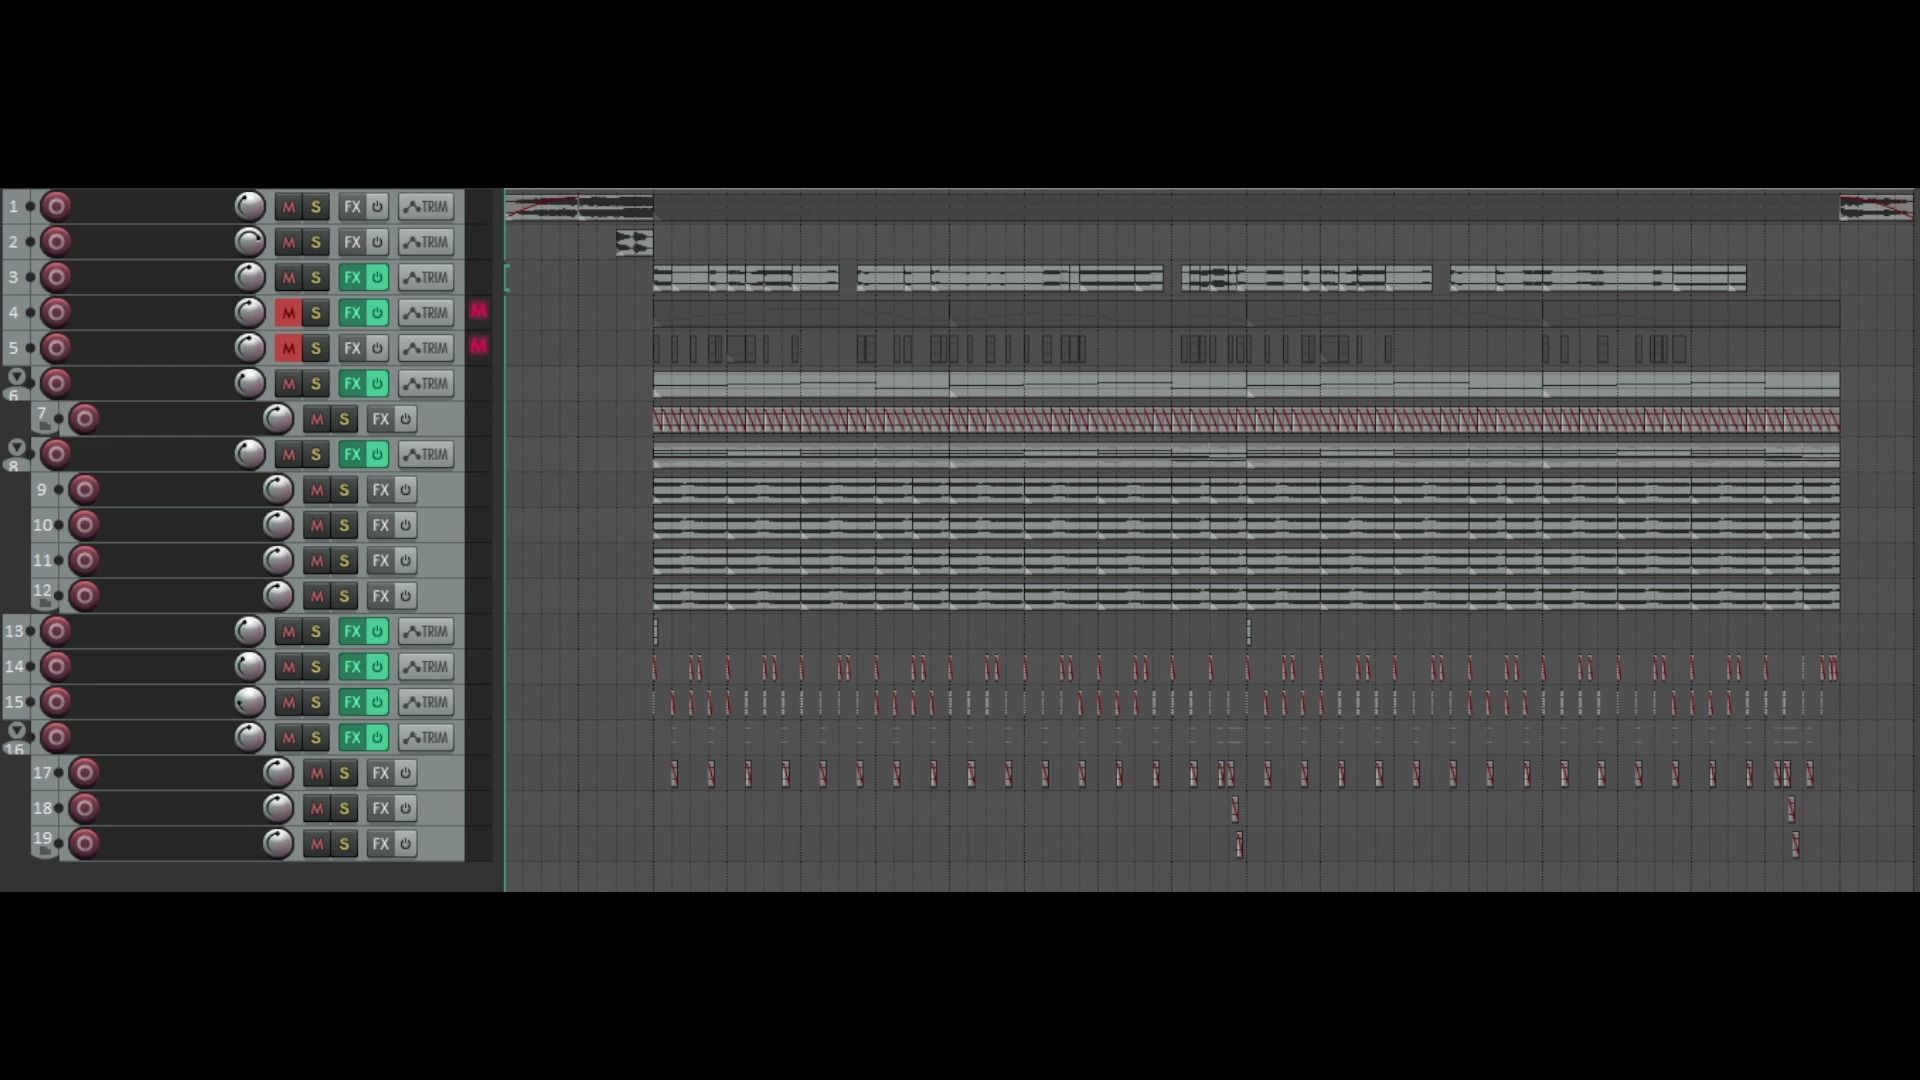Collapse the folder arrow on track 16
Screen dimensions: 1920x1080
(16, 731)
